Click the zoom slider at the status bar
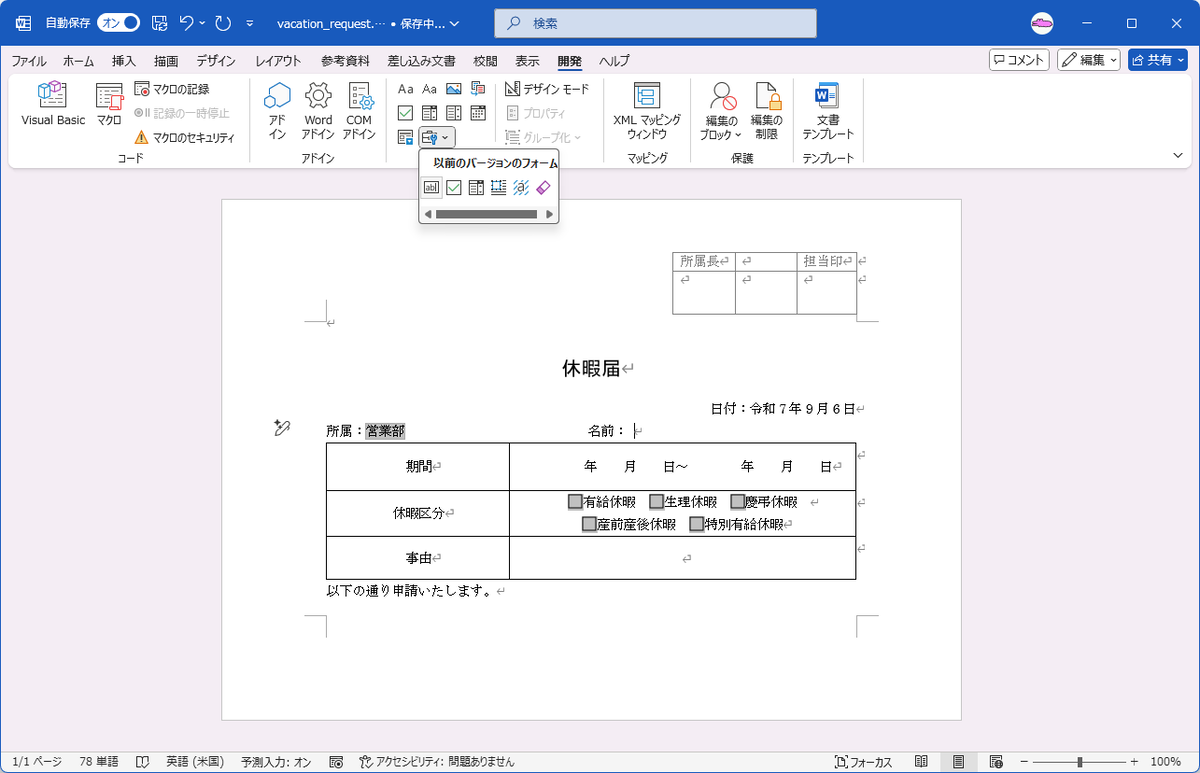 (x=1080, y=760)
